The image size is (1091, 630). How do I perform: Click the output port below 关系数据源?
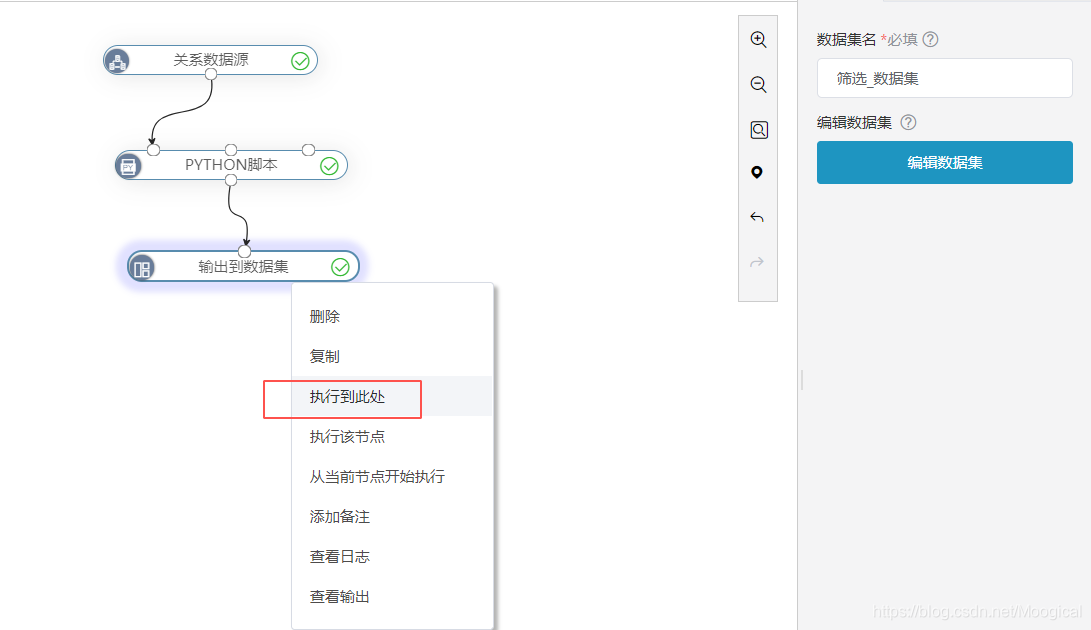coord(211,74)
